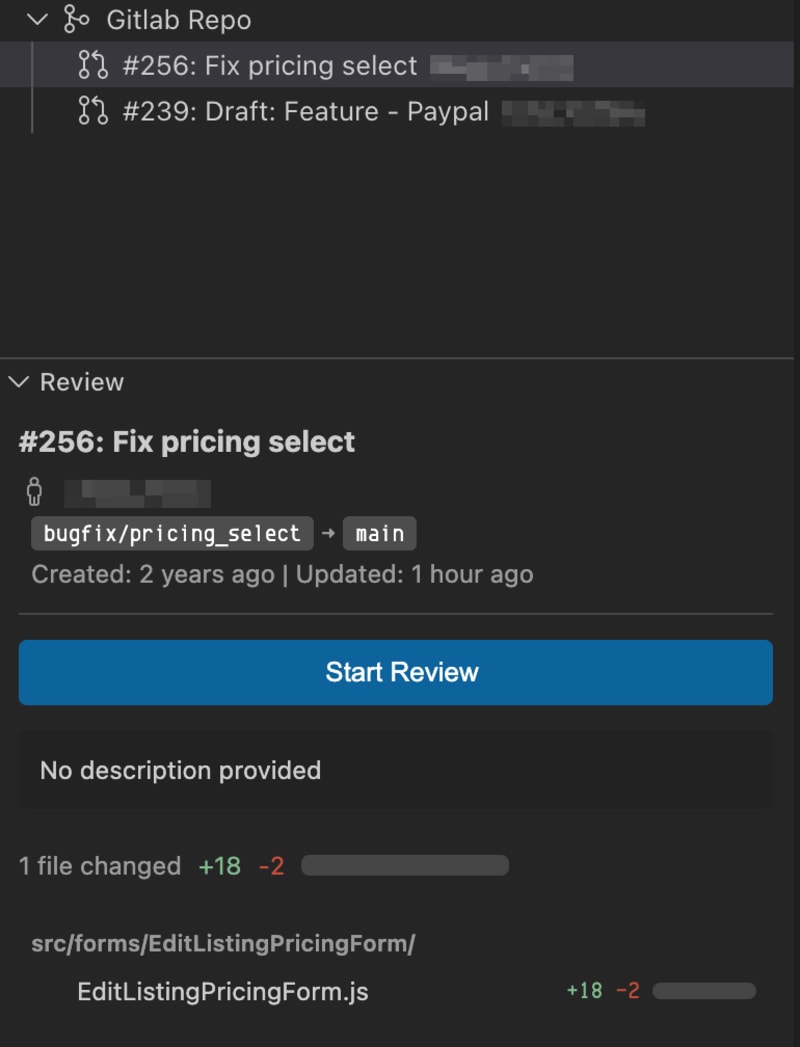The image size is (800, 1047).
Task: Collapse the Review section
Action: click(17, 381)
